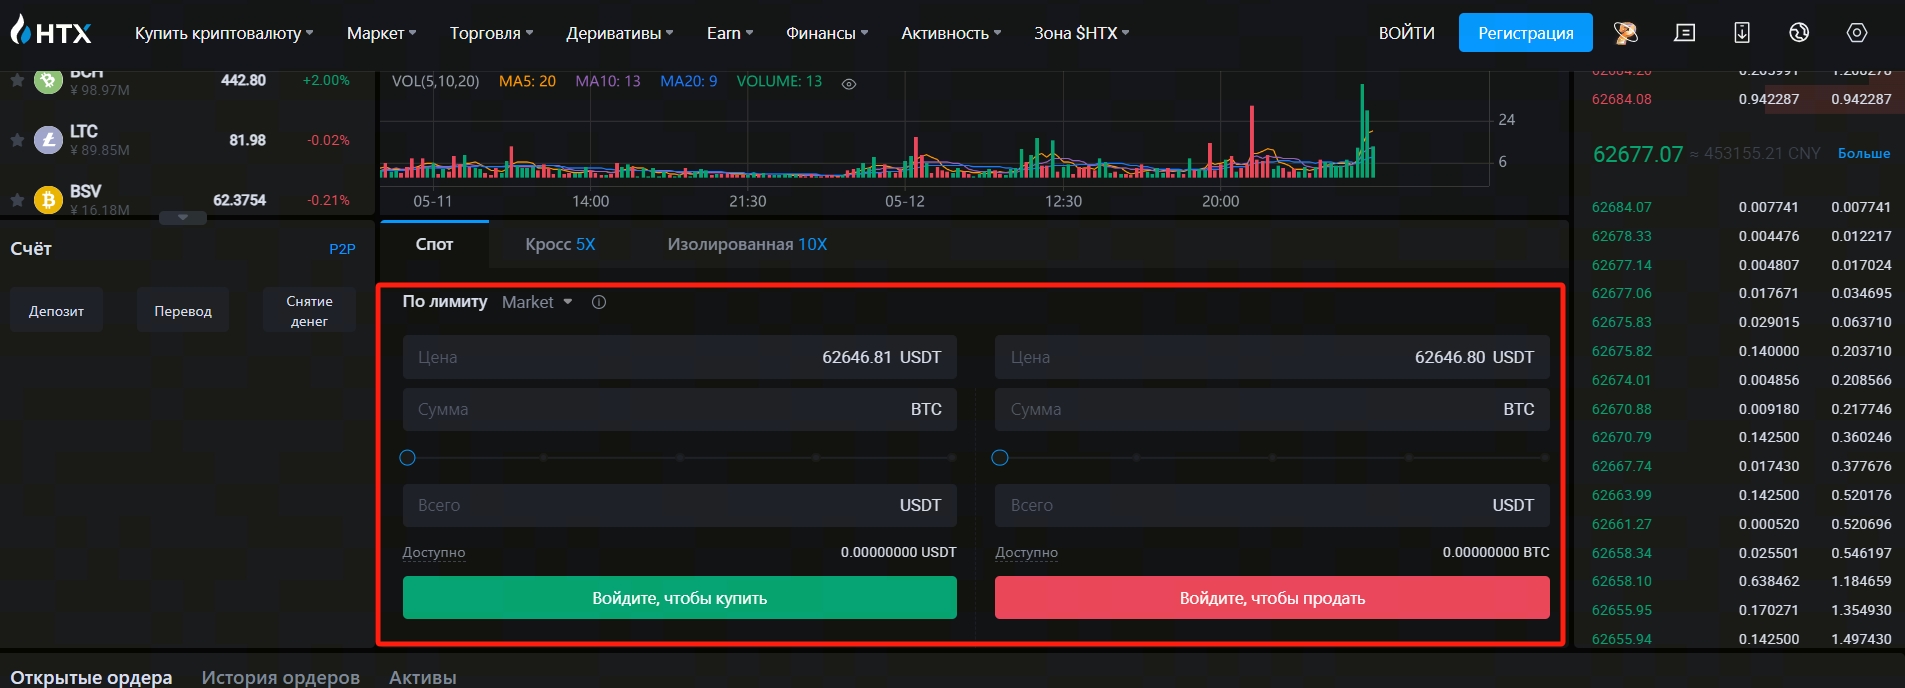Viewport: 1905px width, 688px height.
Task: Click the green Войдите, чтобы купить button
Action: 679,598
